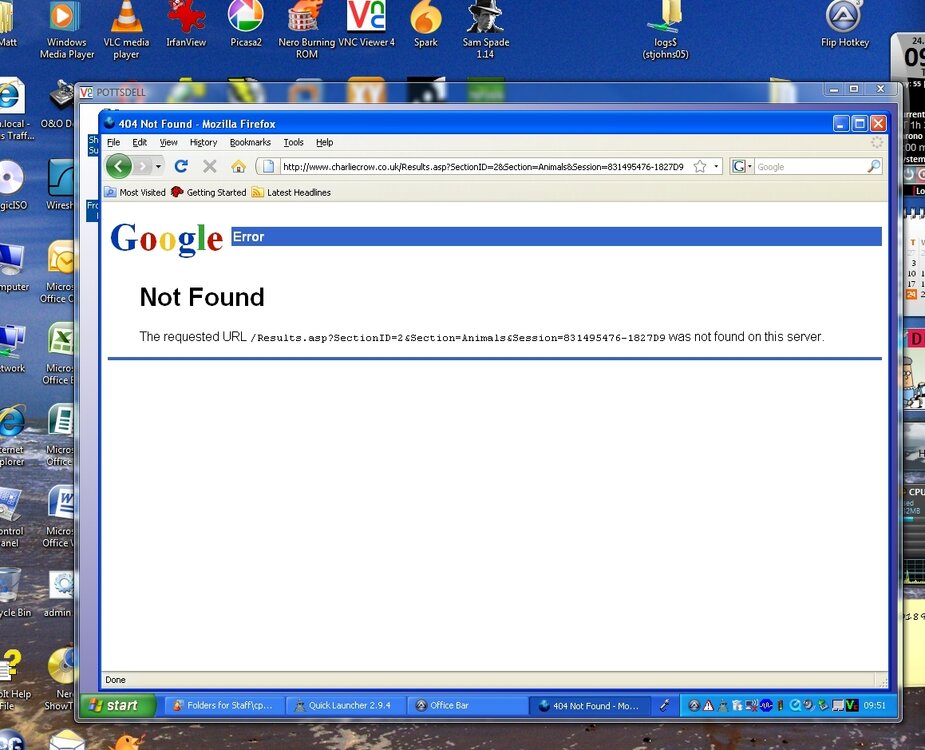This screenshot has height=750, width=925.
Task: Open the File menu in Firefox
Action: click(x=113, y=142)
